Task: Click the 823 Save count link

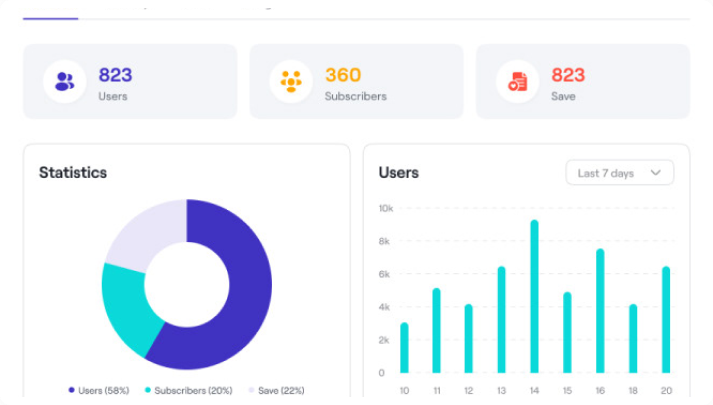Action: (568, 75)
